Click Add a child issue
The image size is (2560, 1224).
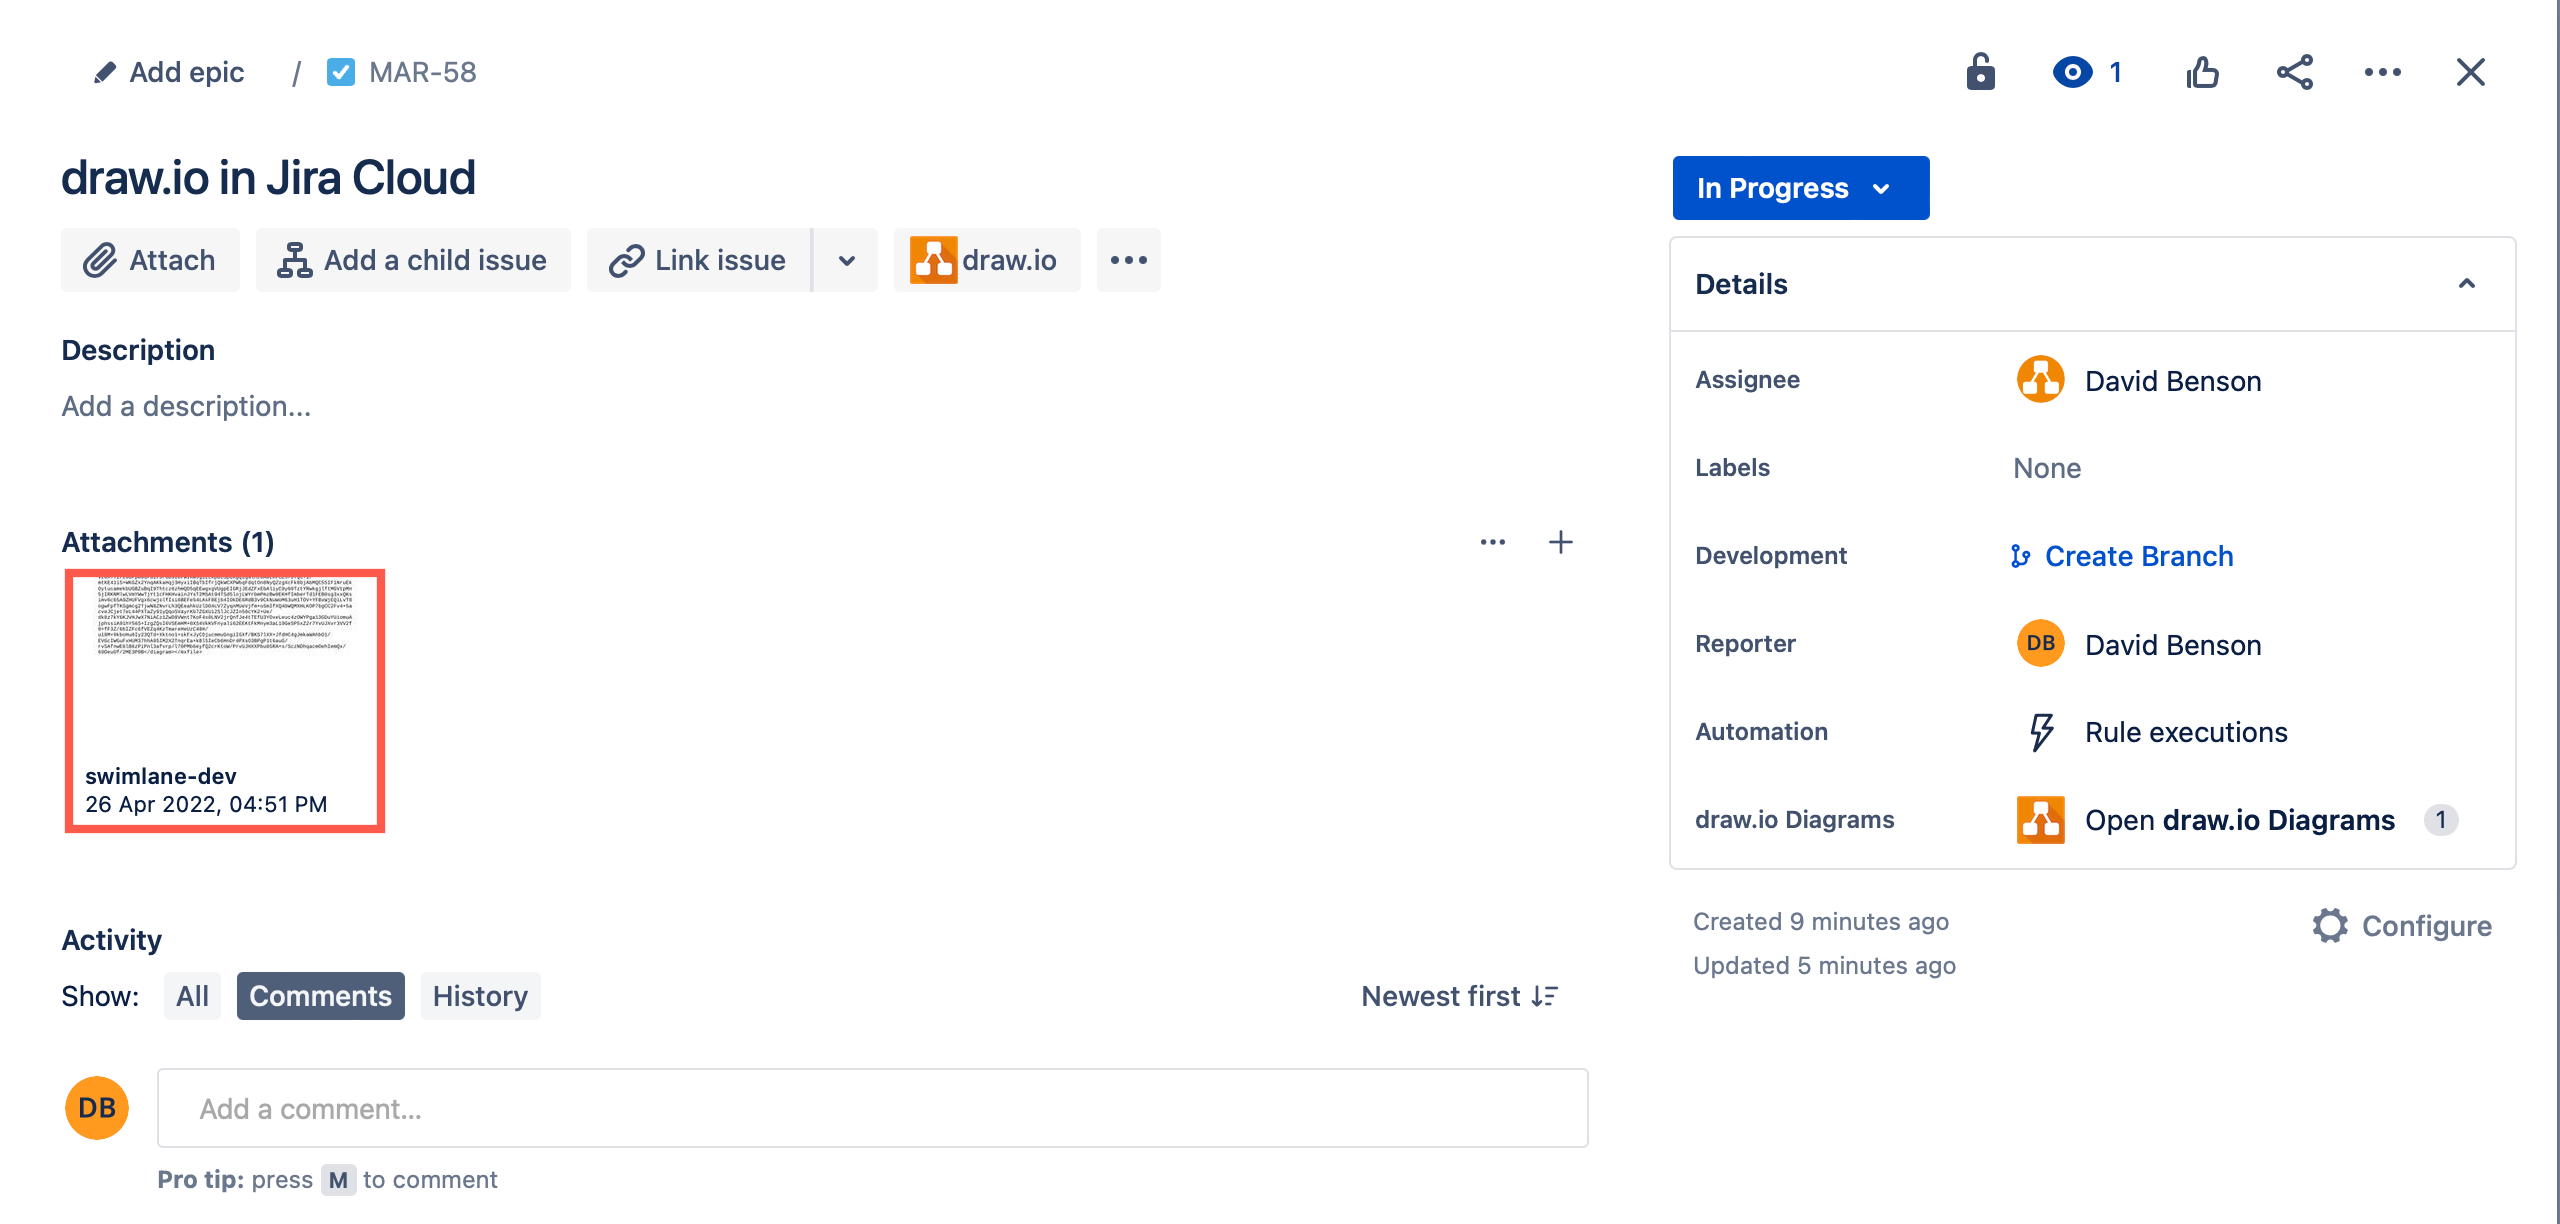tap(413, 260)
